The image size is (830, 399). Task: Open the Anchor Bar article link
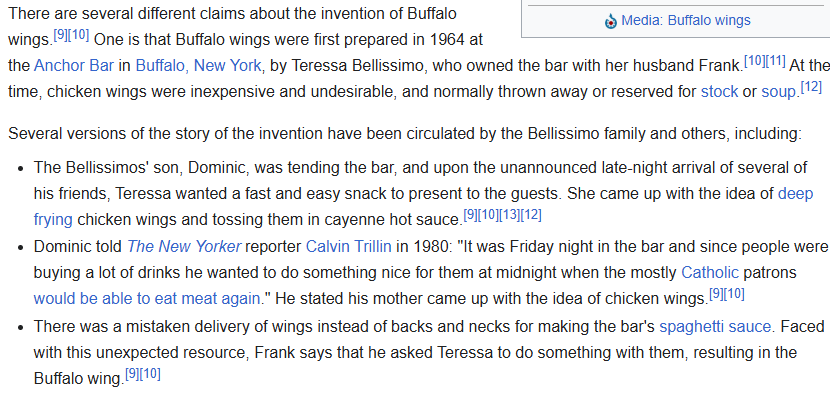[x=74, y=66]
